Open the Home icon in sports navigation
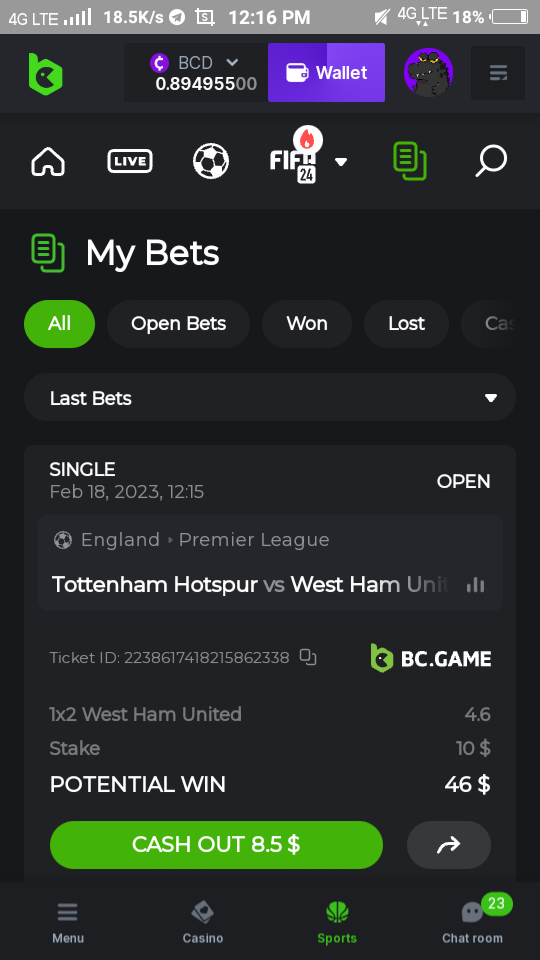The height and width of the screenshot is (960, 540). tap(48, 162)
